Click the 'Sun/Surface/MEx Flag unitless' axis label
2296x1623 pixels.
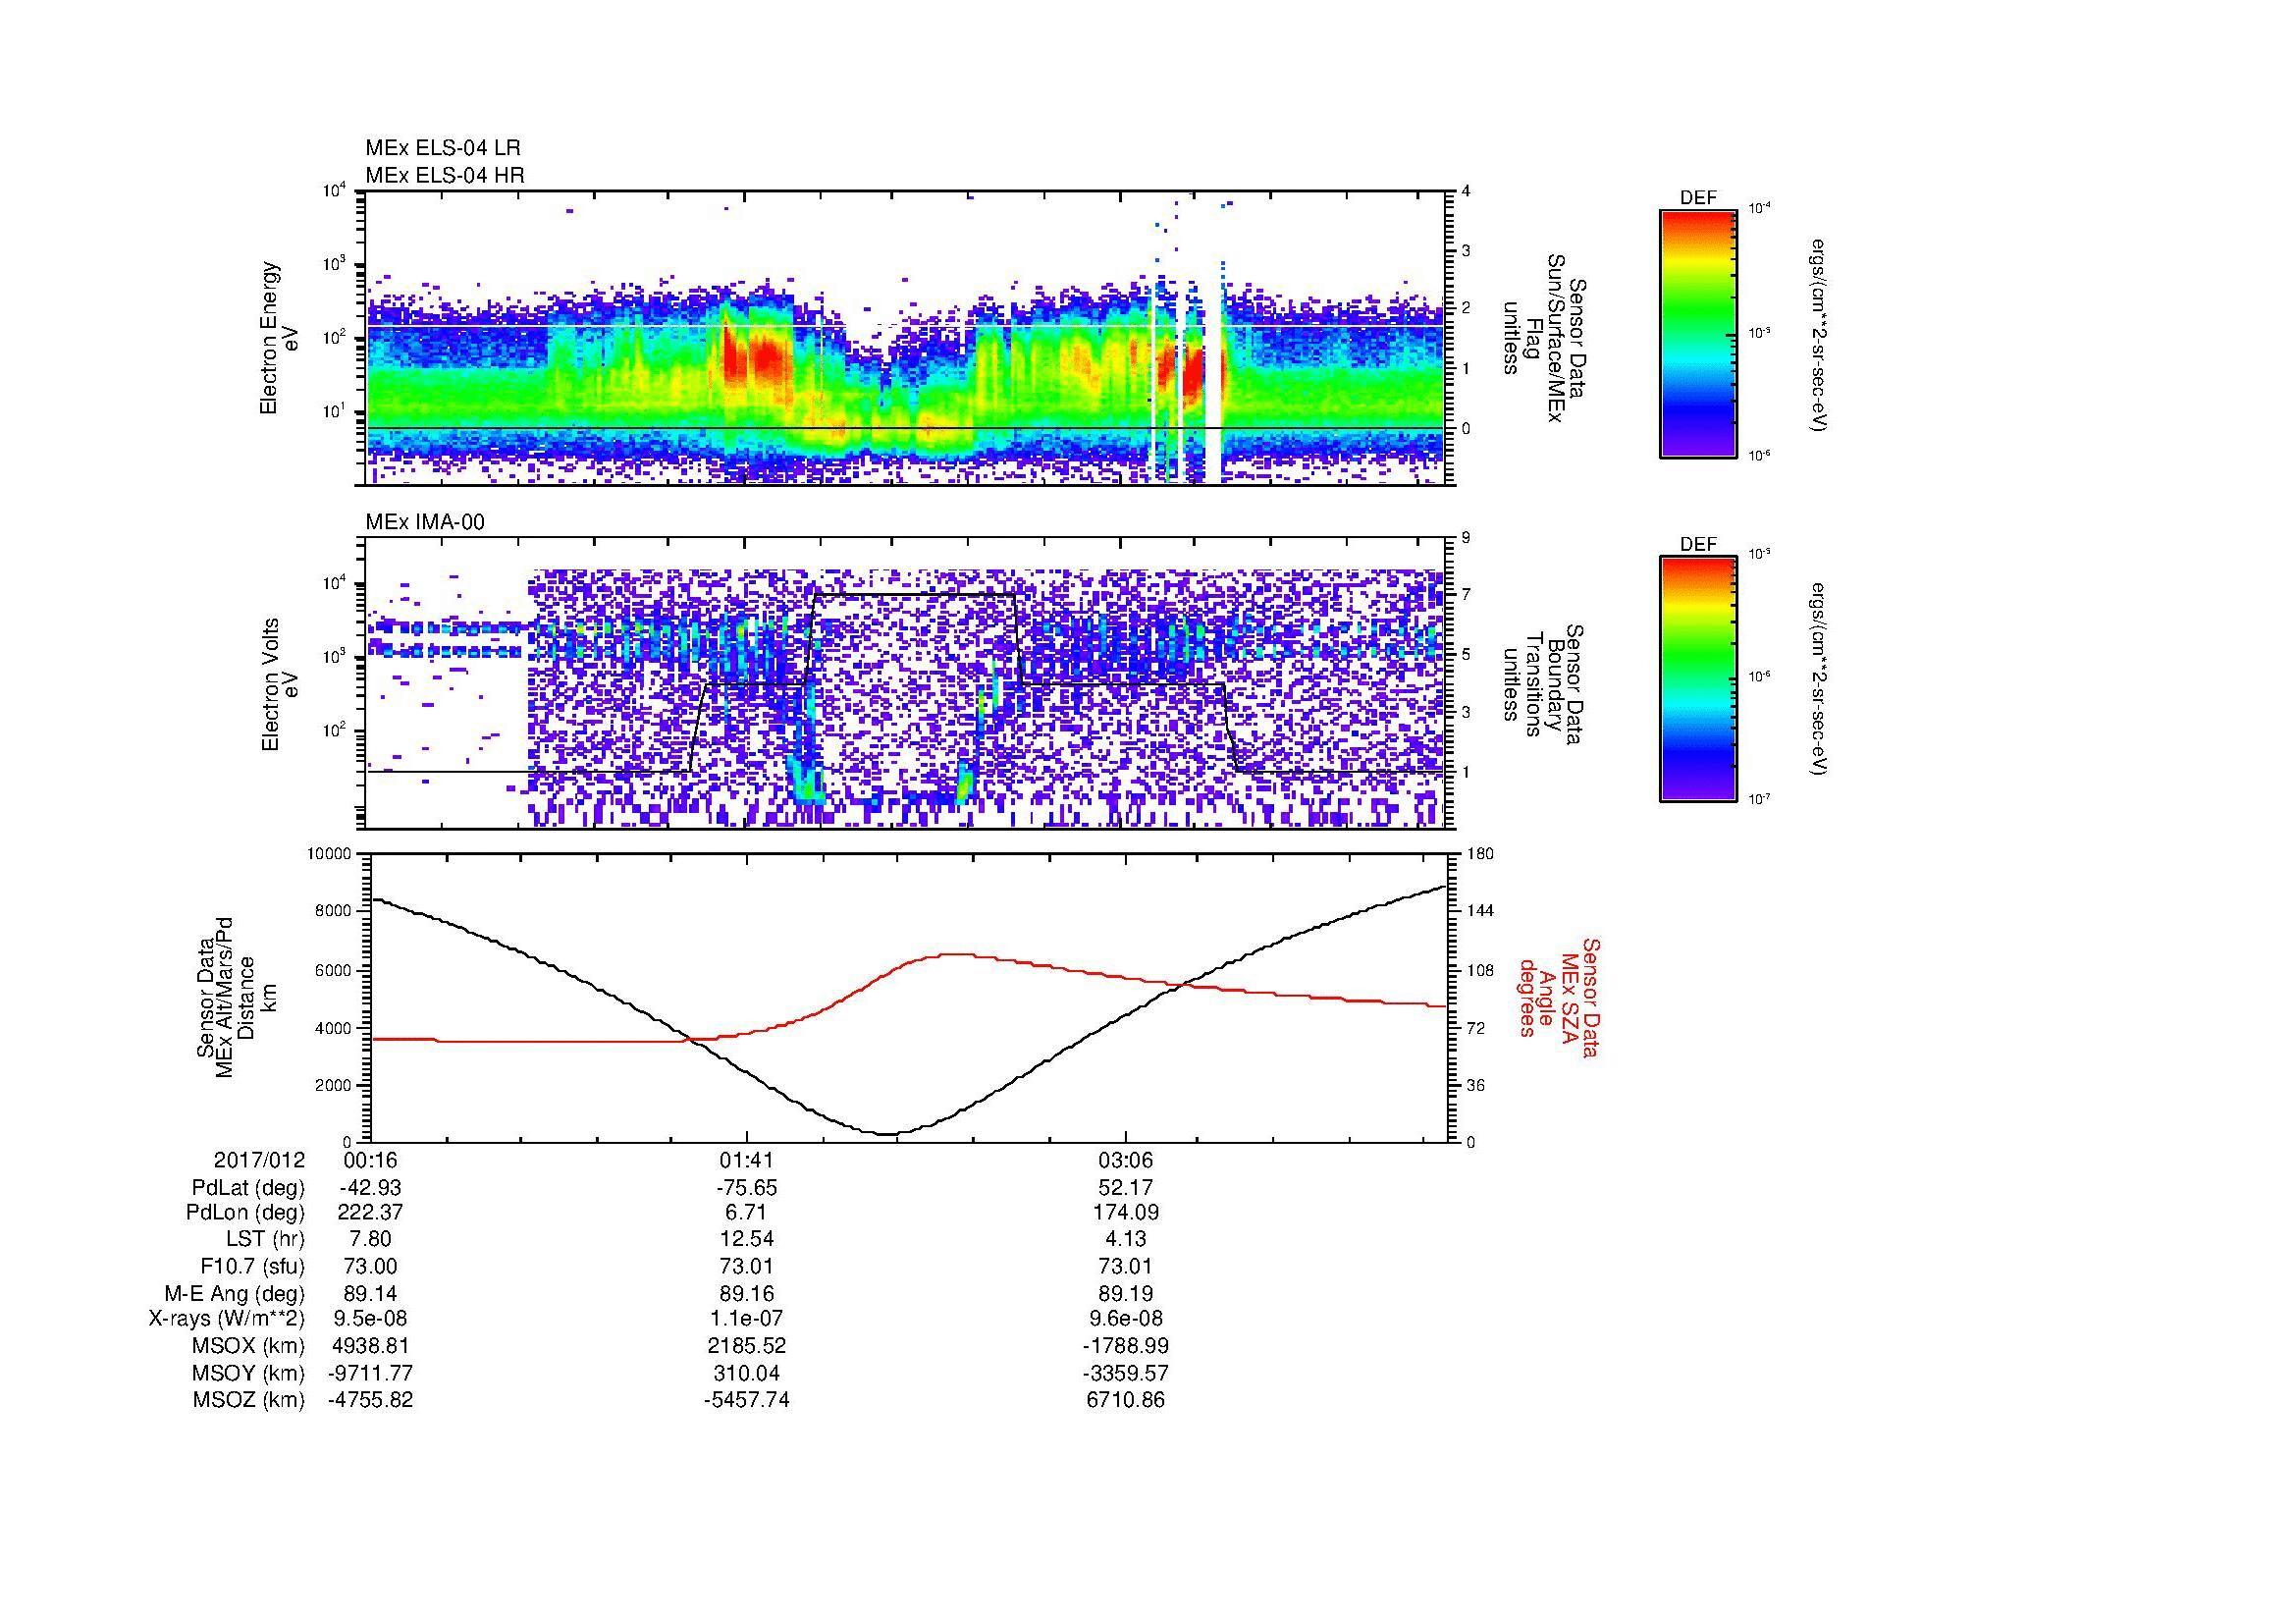[1546, 338]
